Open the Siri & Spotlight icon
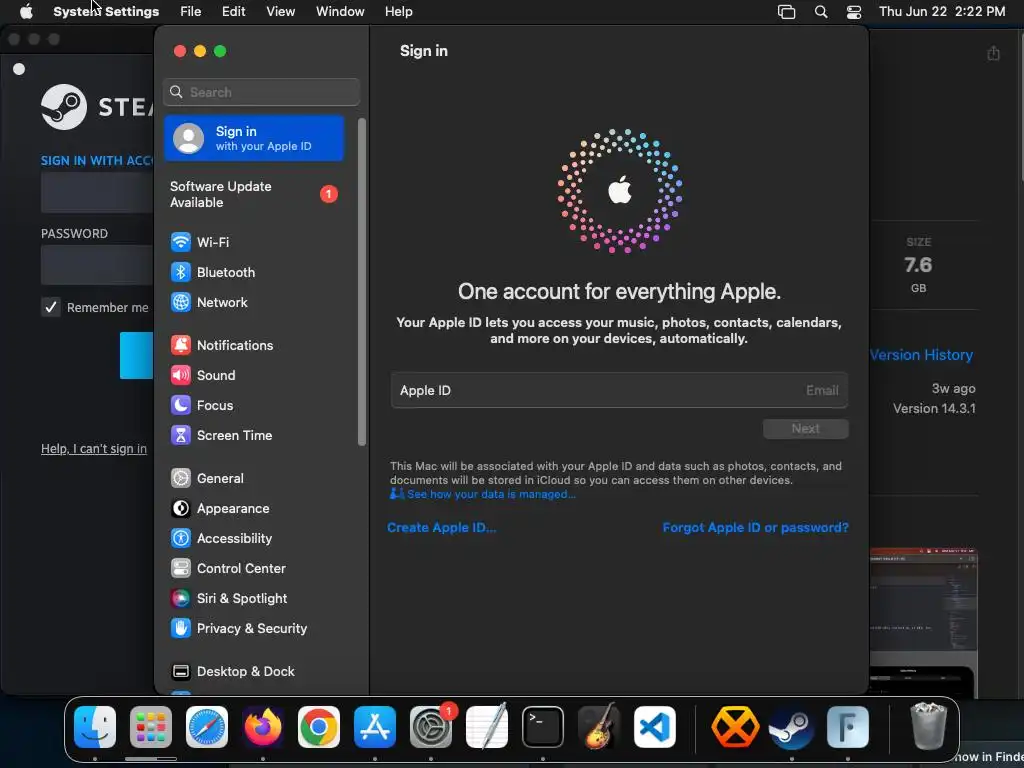 (181, 598)
